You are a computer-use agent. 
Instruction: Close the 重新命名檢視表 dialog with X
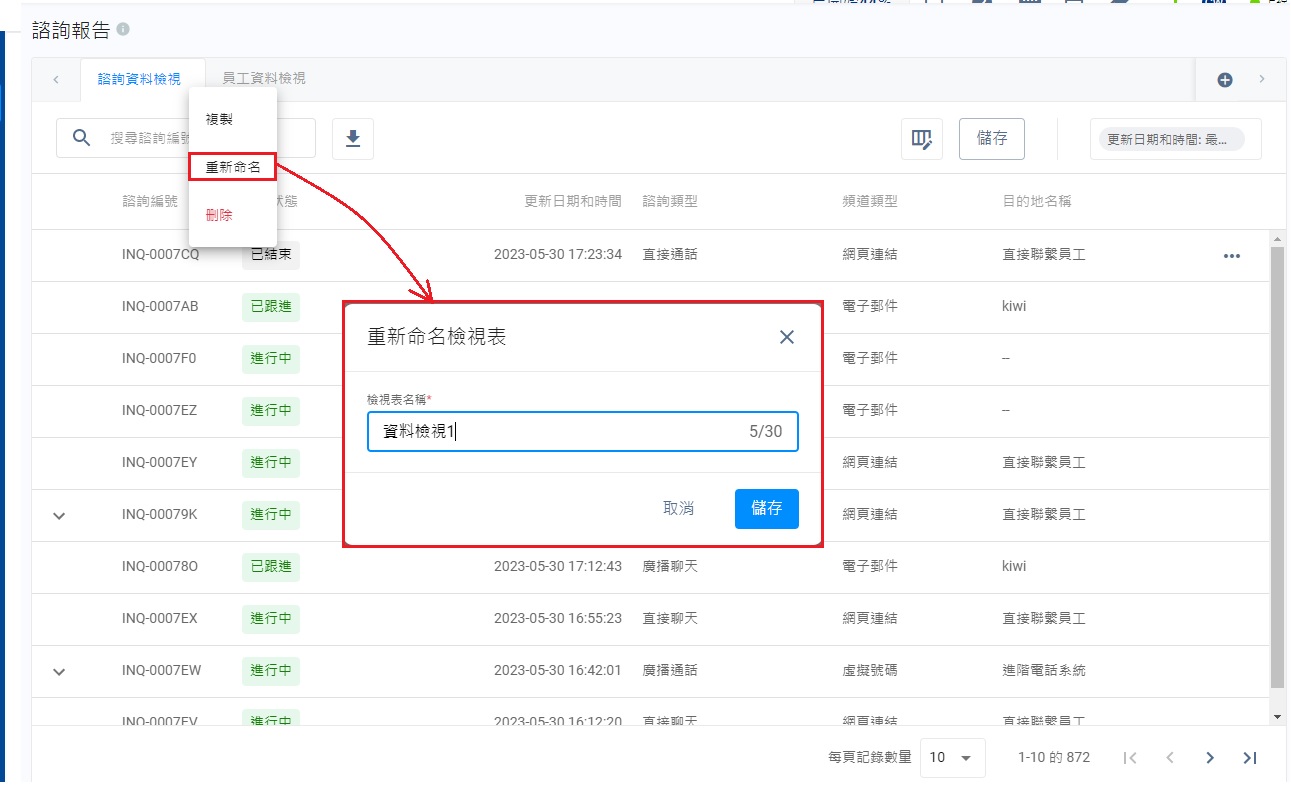pos(786,337)
